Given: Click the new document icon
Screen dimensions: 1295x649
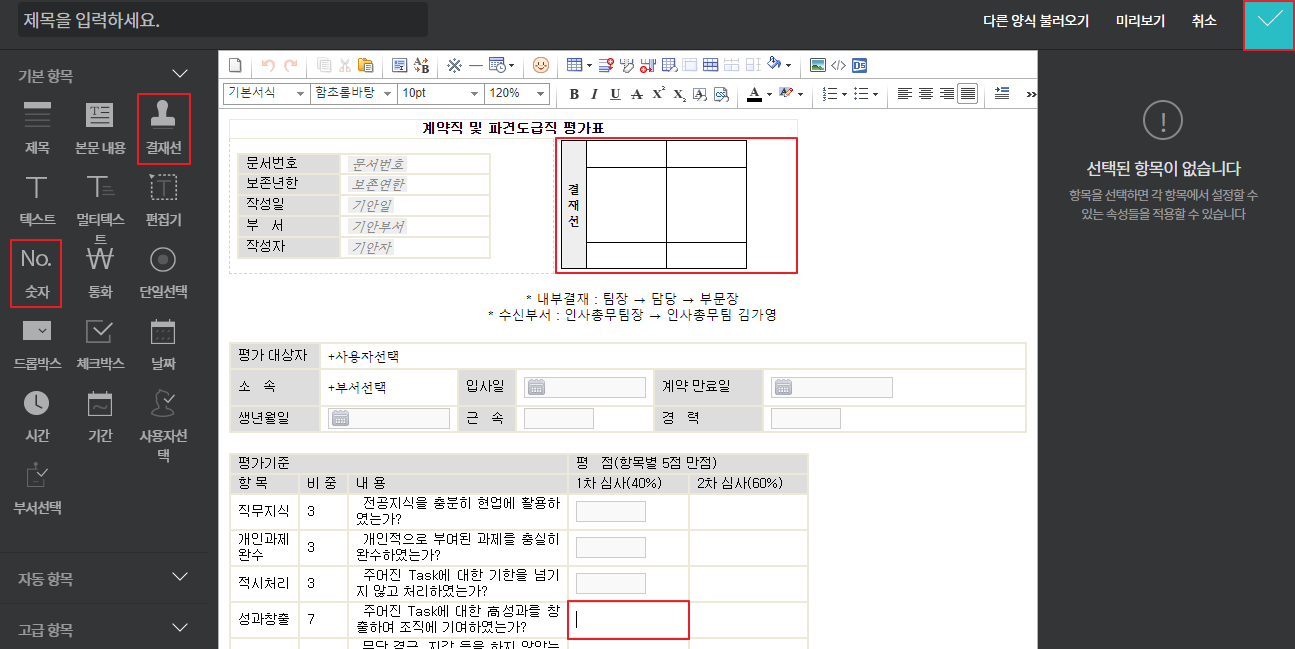Looking at the screenshot, I should [236, 65].
